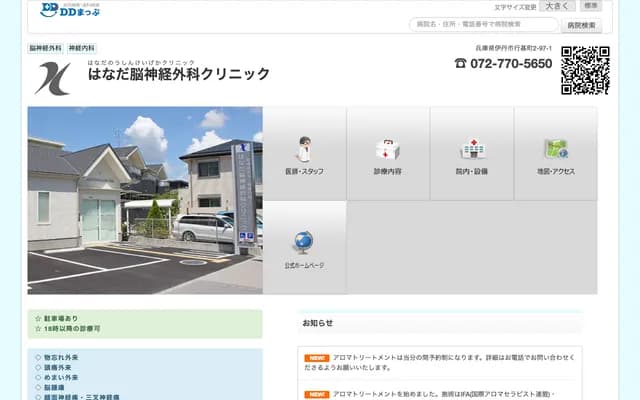640x400 pixels.
Task: Click phone number 072-770-5650
Action: click(x=511, y=63)
